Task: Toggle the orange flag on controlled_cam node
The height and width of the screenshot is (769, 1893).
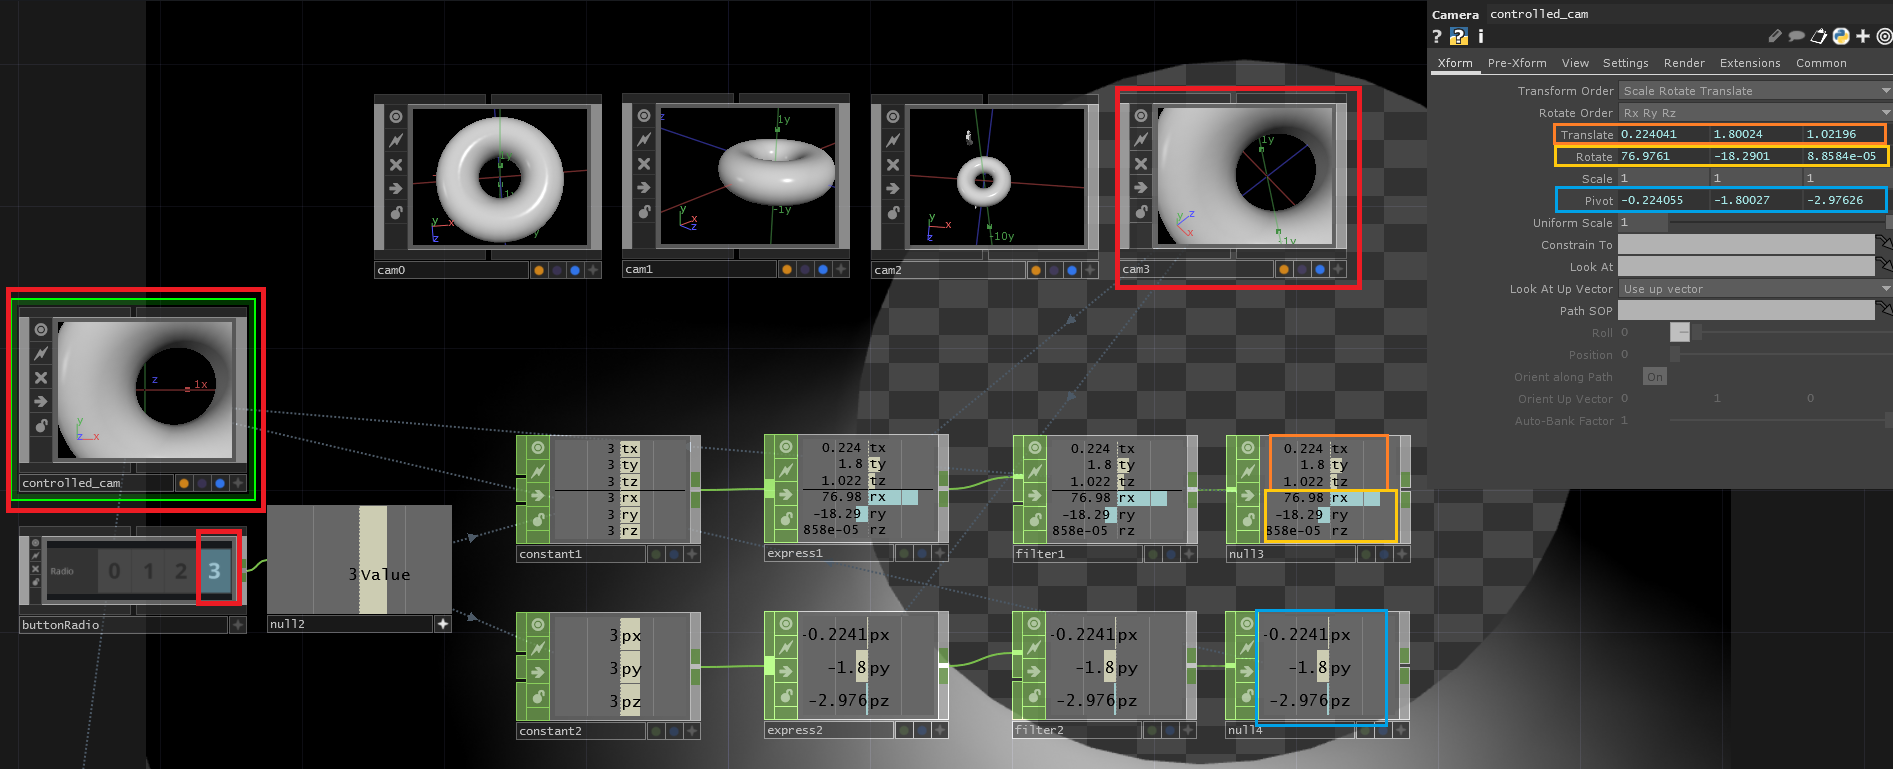Action: [184, 483]
